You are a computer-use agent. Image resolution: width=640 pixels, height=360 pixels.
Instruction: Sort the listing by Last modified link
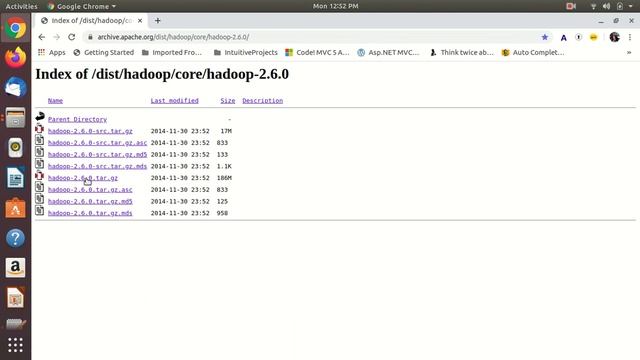click(174, 100)
